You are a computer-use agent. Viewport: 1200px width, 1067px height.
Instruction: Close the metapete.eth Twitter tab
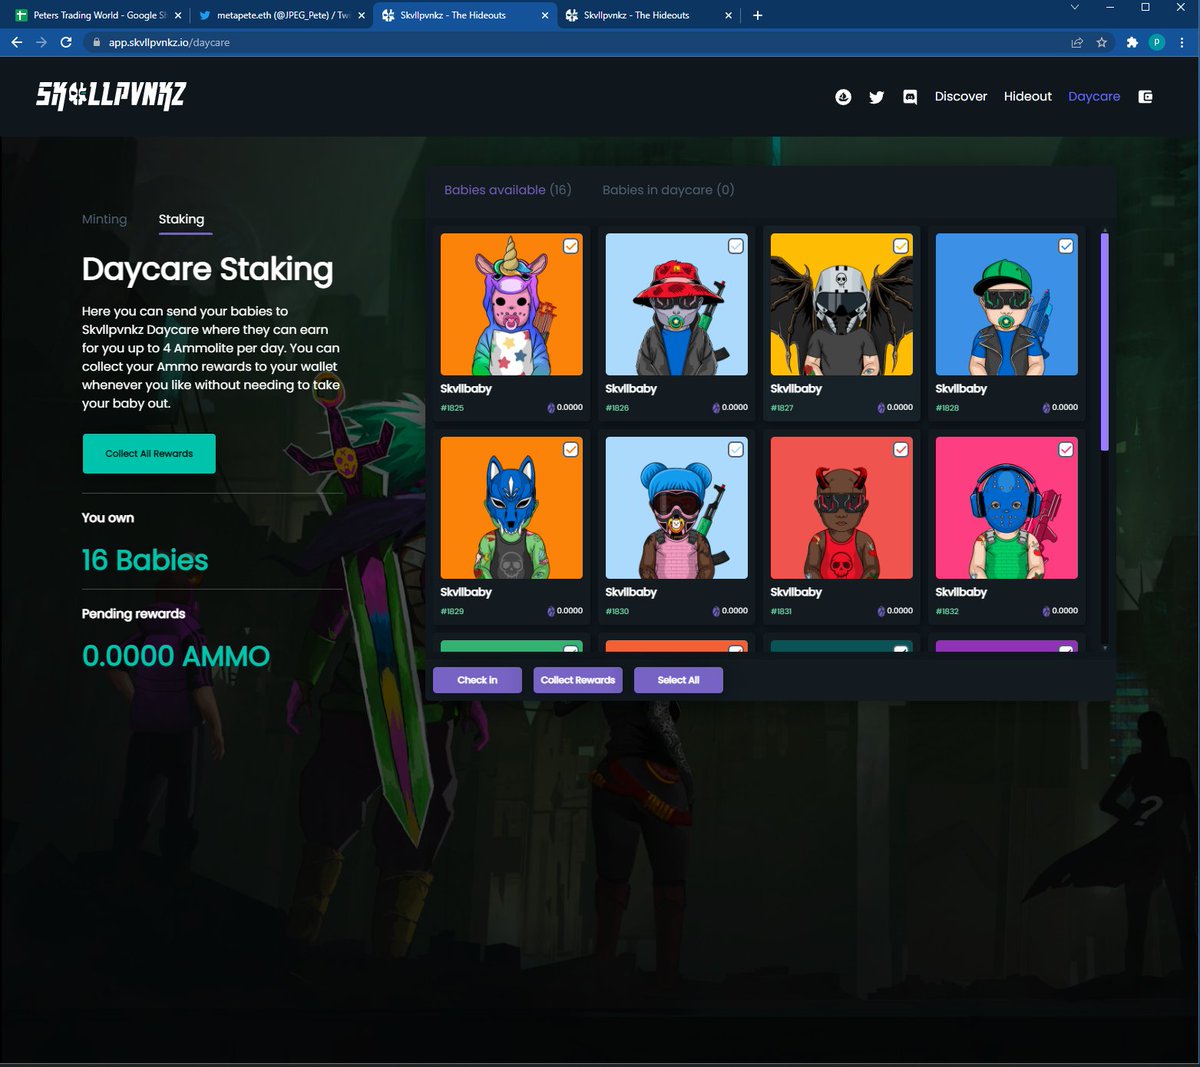(361, 15)
